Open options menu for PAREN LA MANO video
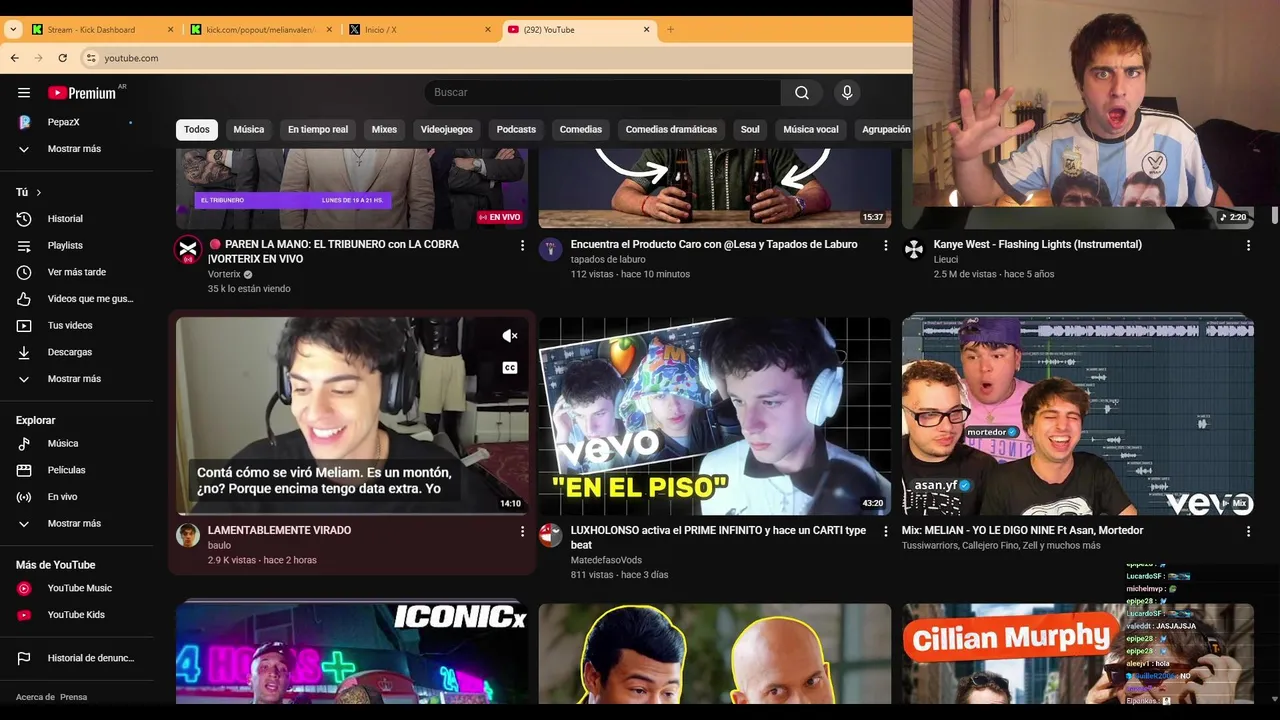The height and width of the screenshot is (720, 1280). tap(522, 245)
